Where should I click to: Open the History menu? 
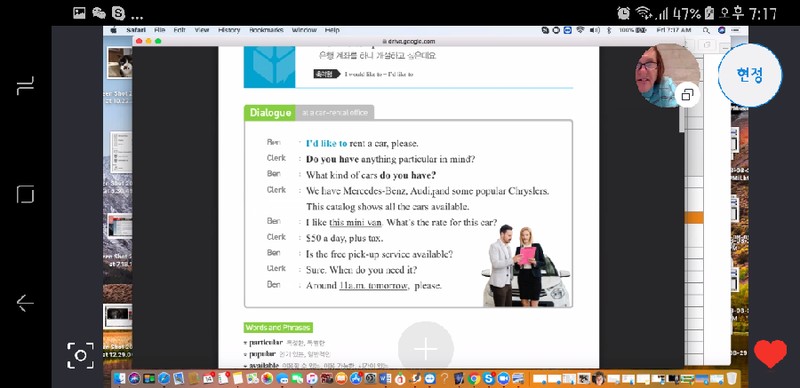[x=229, y=30]
